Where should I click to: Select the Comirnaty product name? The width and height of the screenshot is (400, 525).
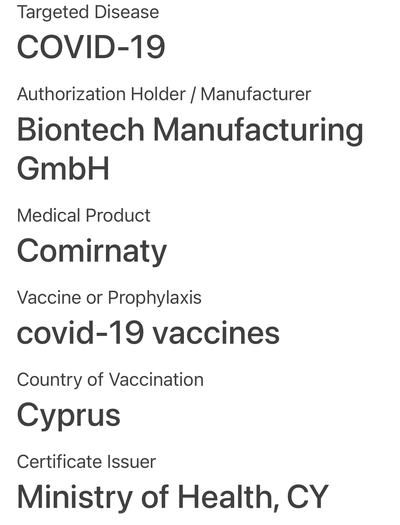92,251
